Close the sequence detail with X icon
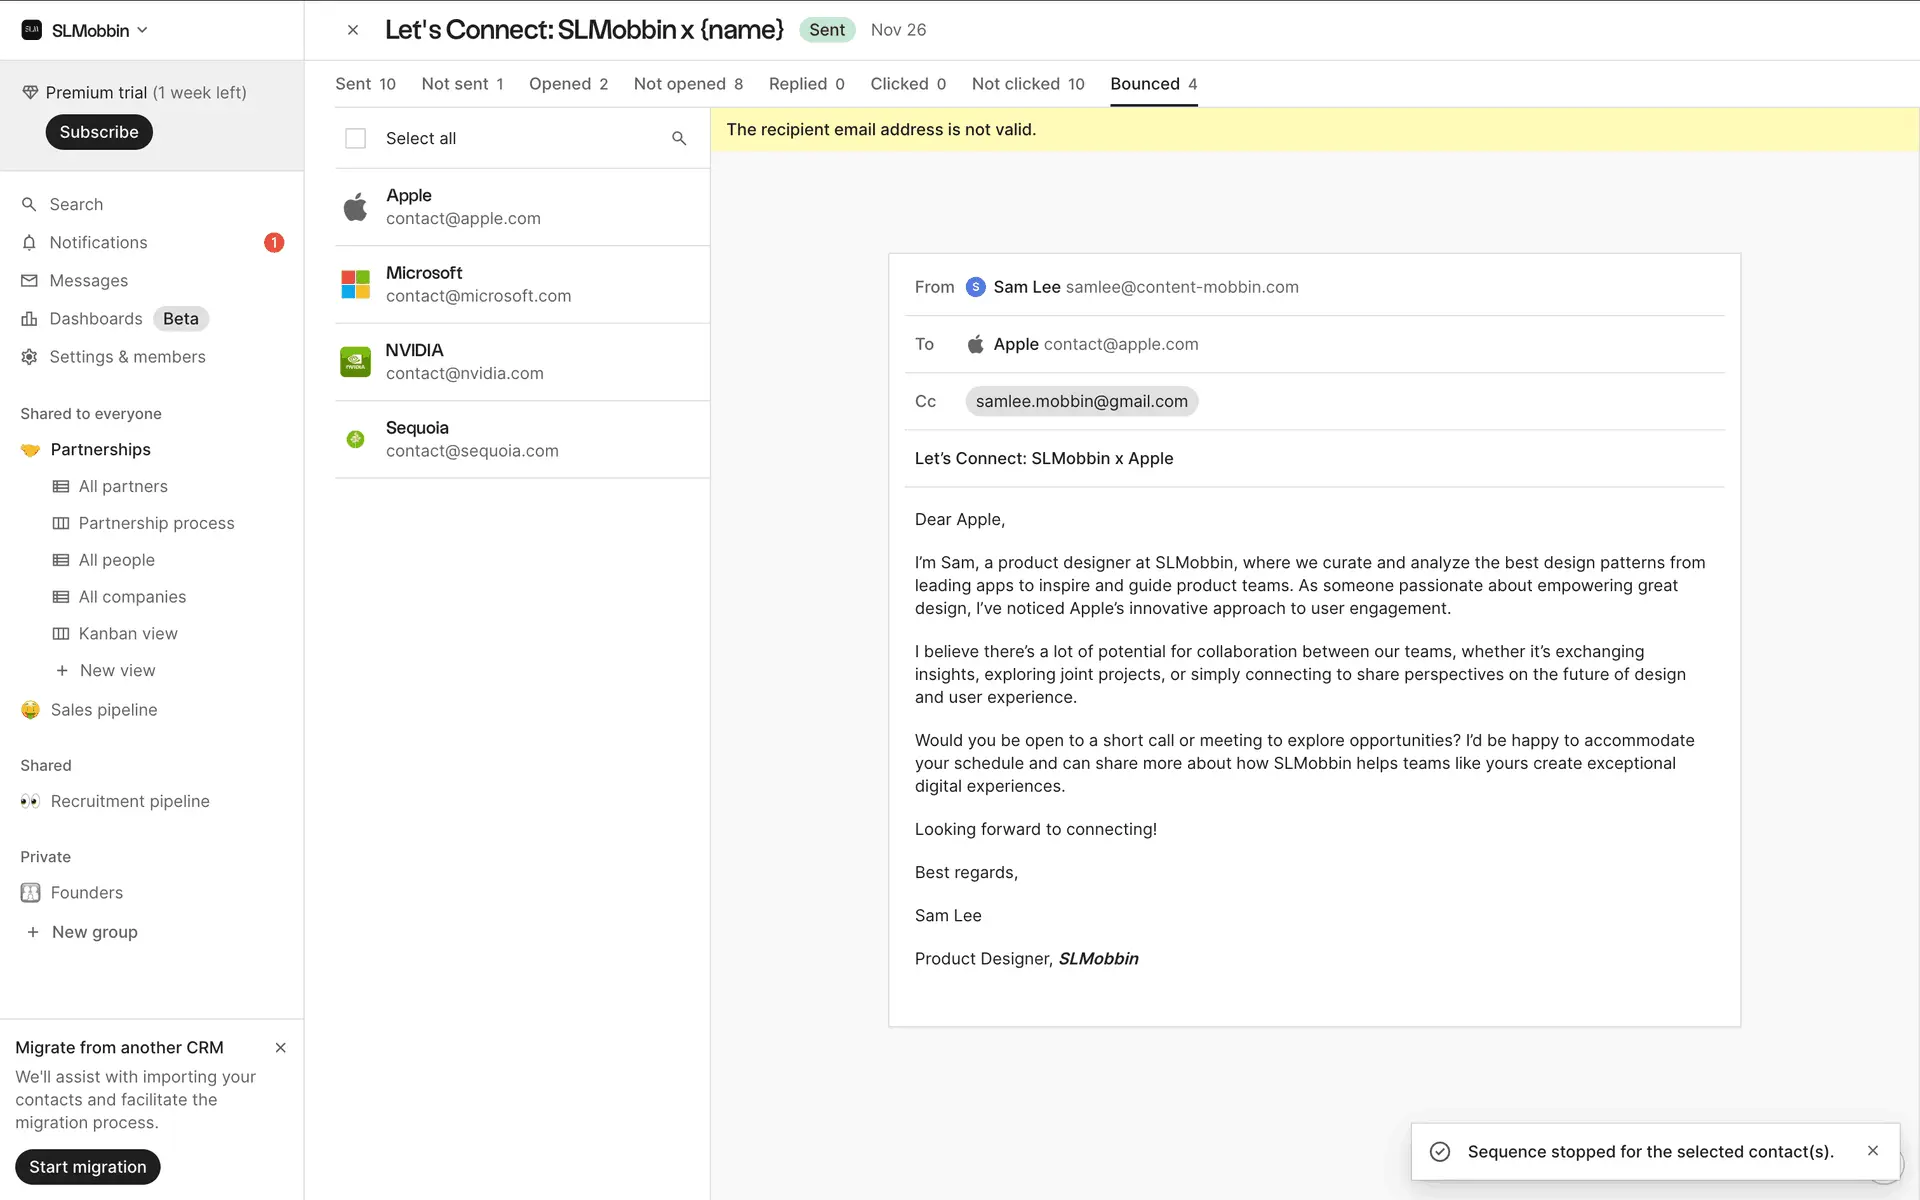Image resolution: width=1920 pixels, height=1200 pixels. pos(353,30)
